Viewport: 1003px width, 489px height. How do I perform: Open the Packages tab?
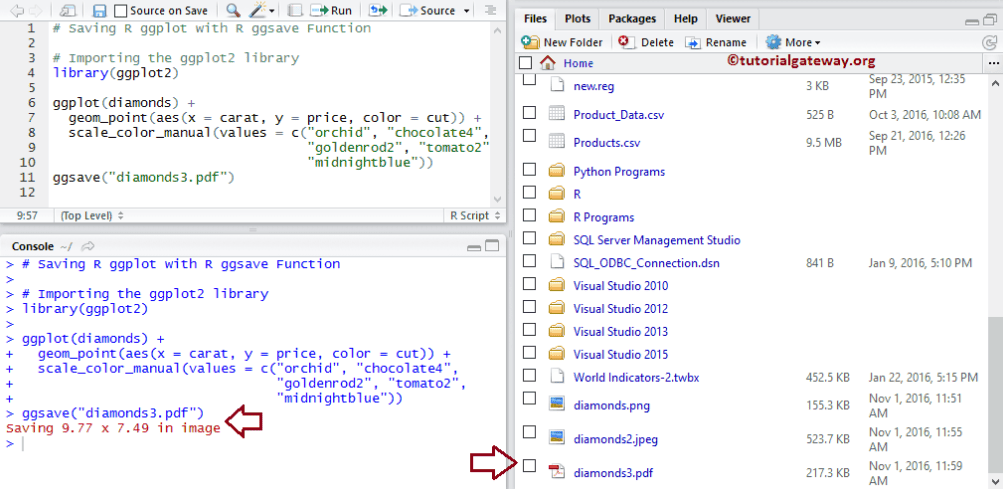632,19
